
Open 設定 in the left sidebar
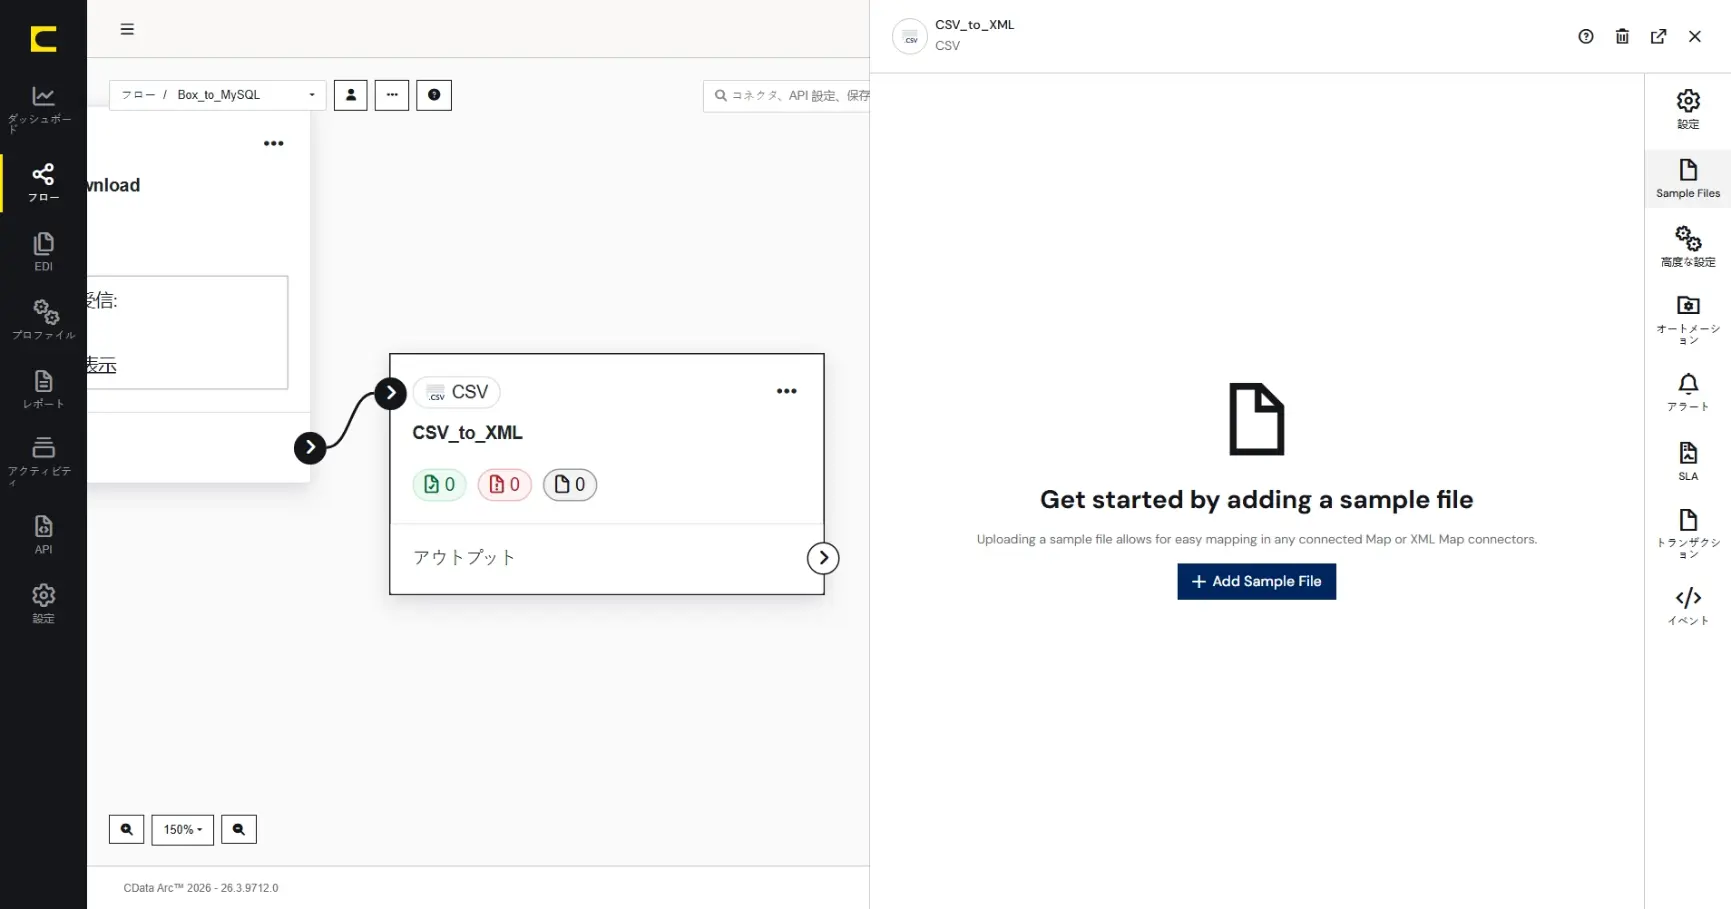(x=43, y=603)
